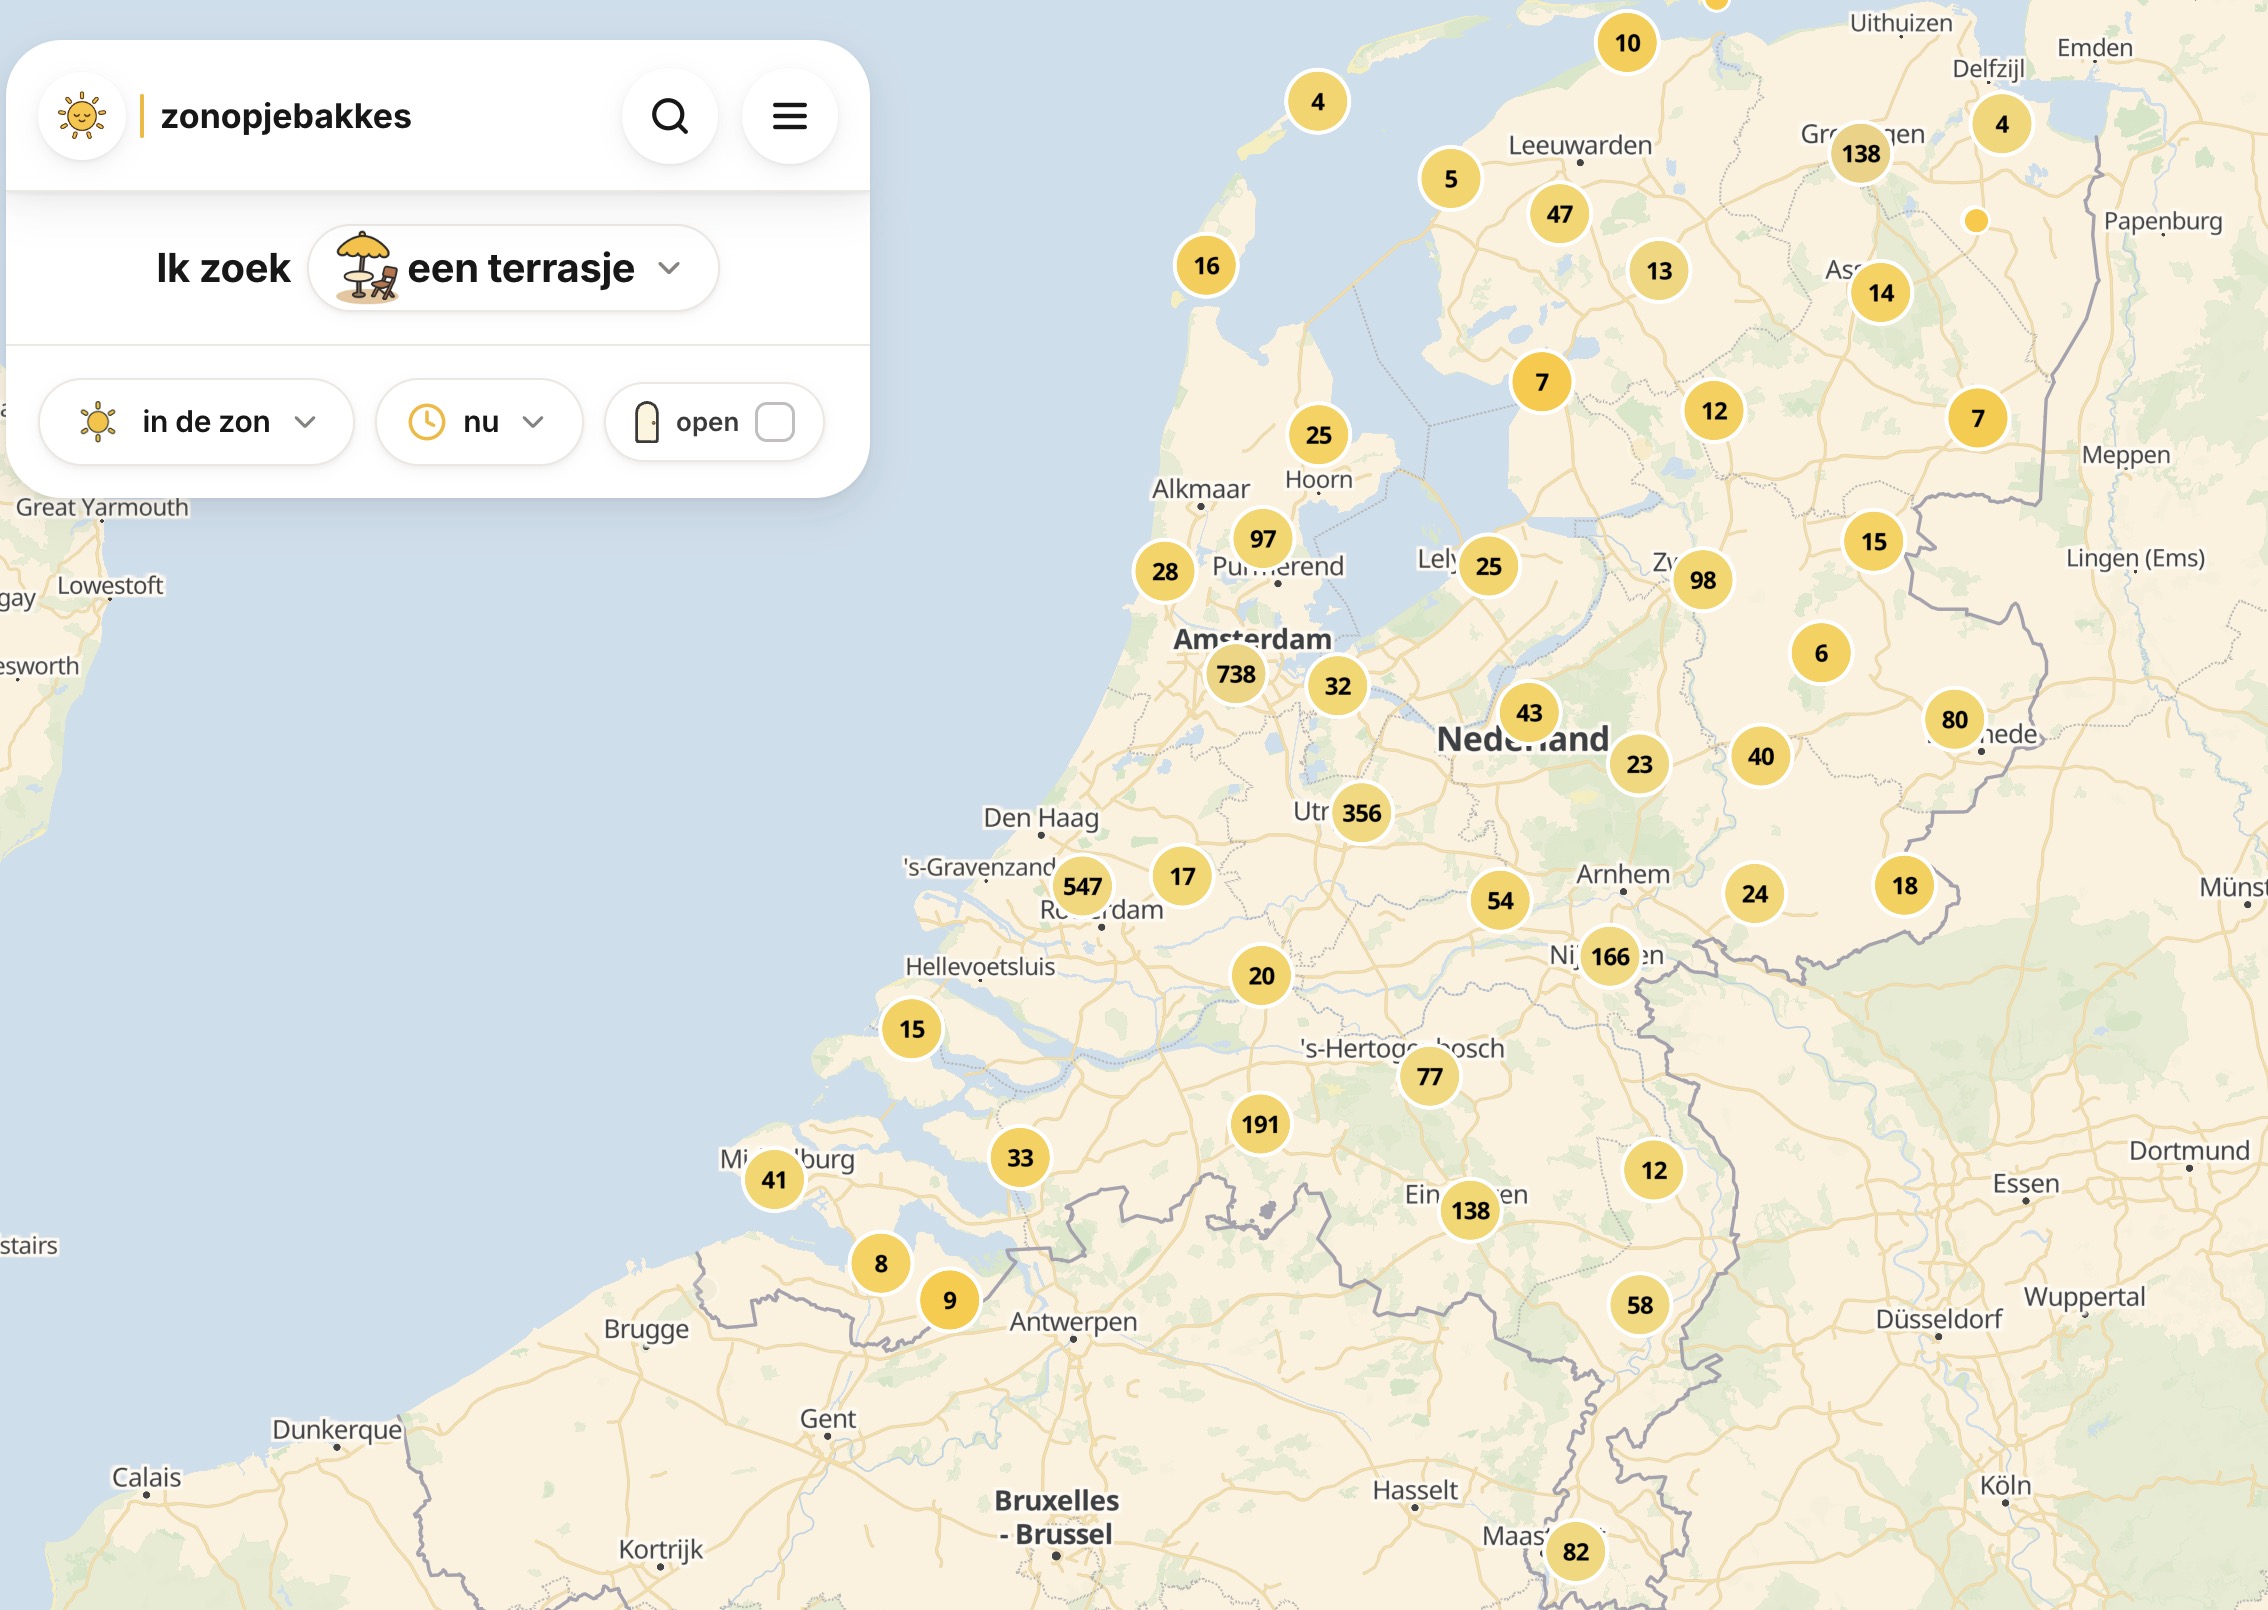Select the 23 cluster marker

1639,764
